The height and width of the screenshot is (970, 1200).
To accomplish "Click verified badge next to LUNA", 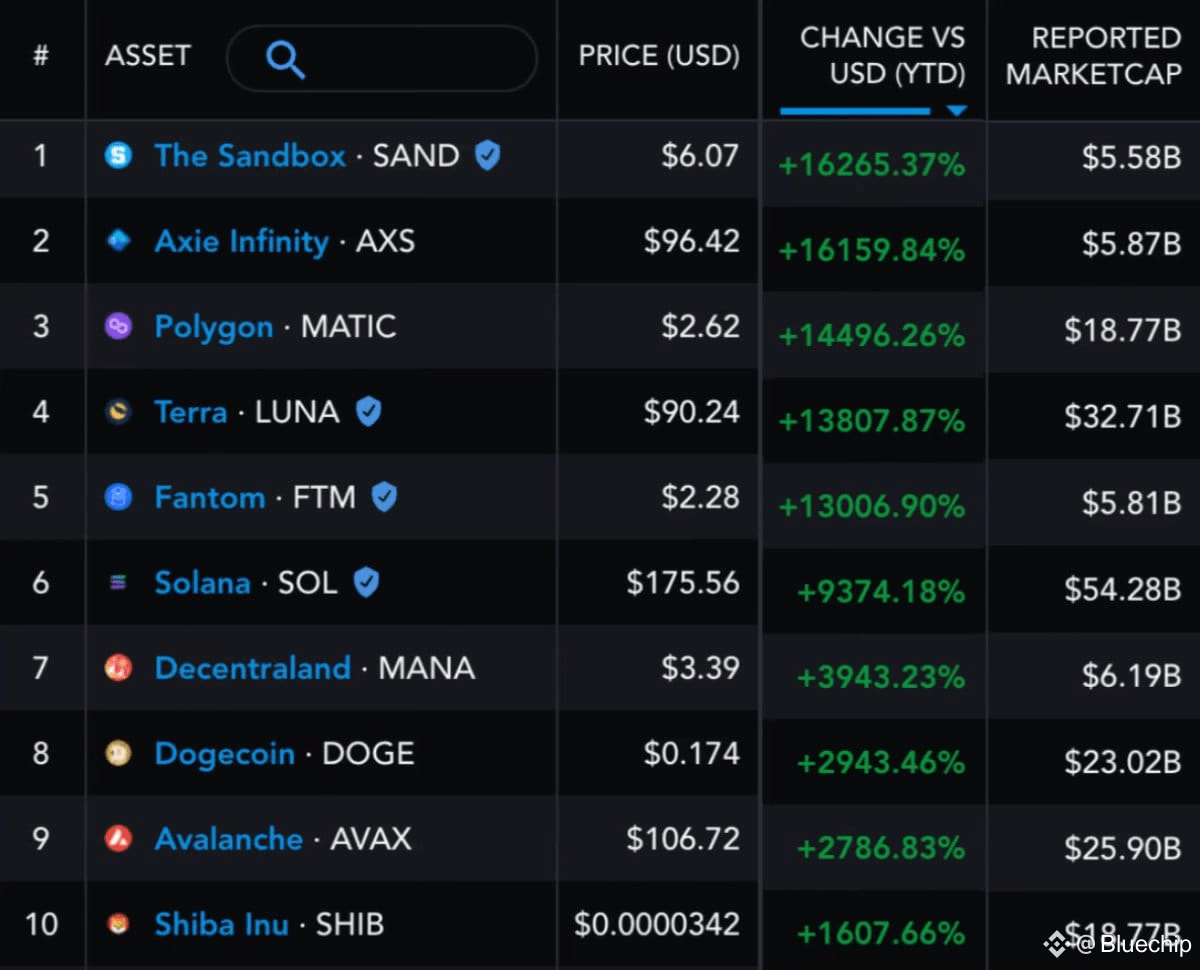I will (368, 412).
